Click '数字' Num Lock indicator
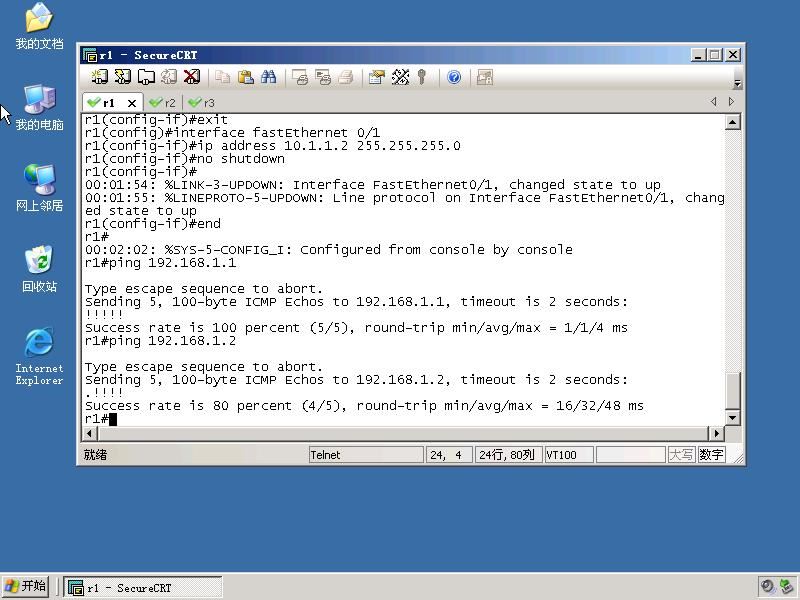Image resolution: width=800 pixels, height=600 pixels. [711, 455]
